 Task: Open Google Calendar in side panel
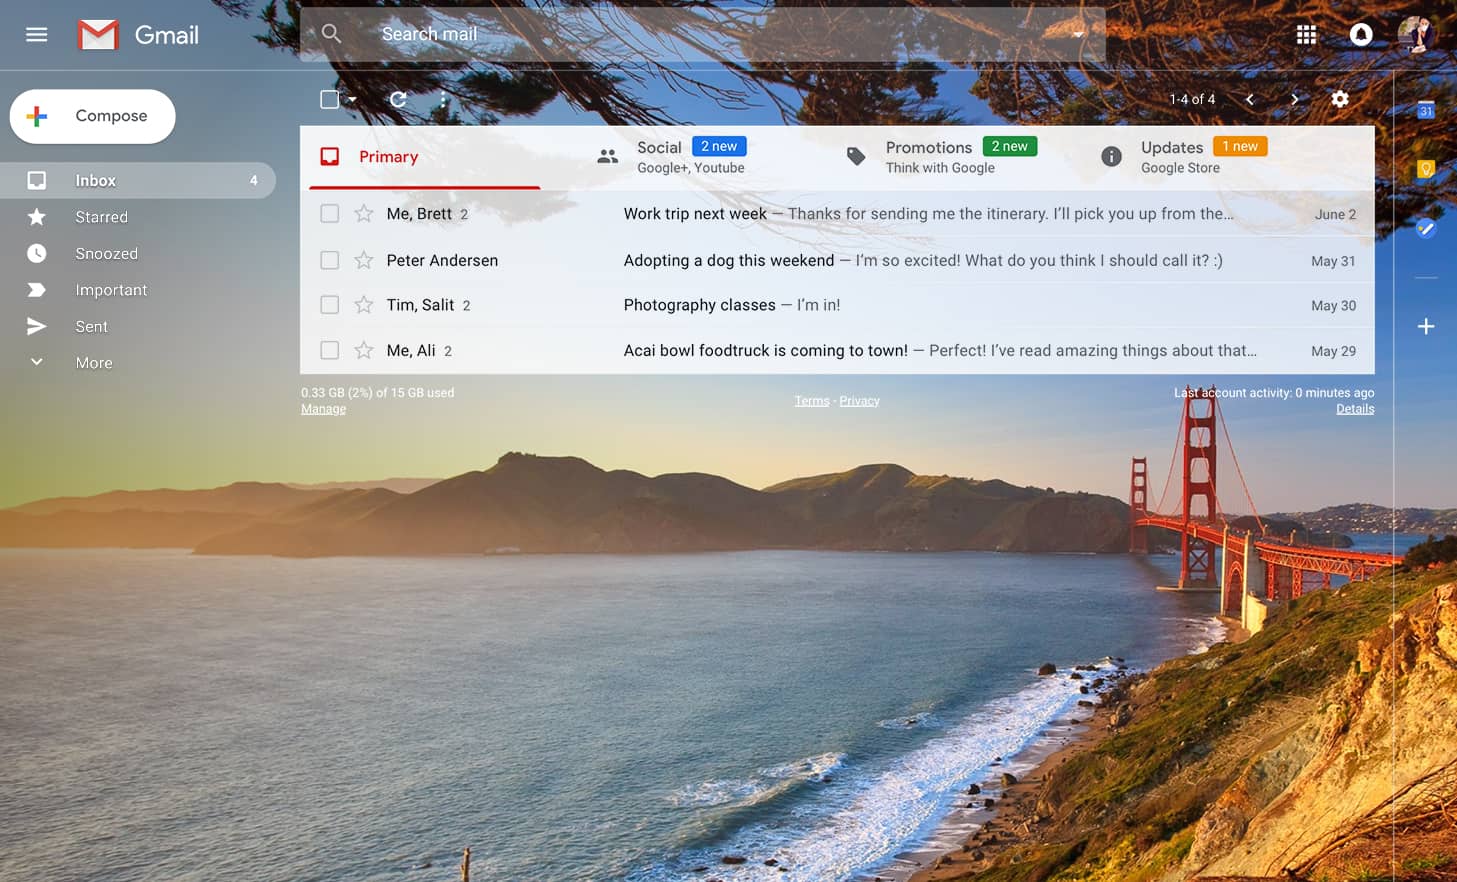pyautogui.click(x=1426, y=110)
